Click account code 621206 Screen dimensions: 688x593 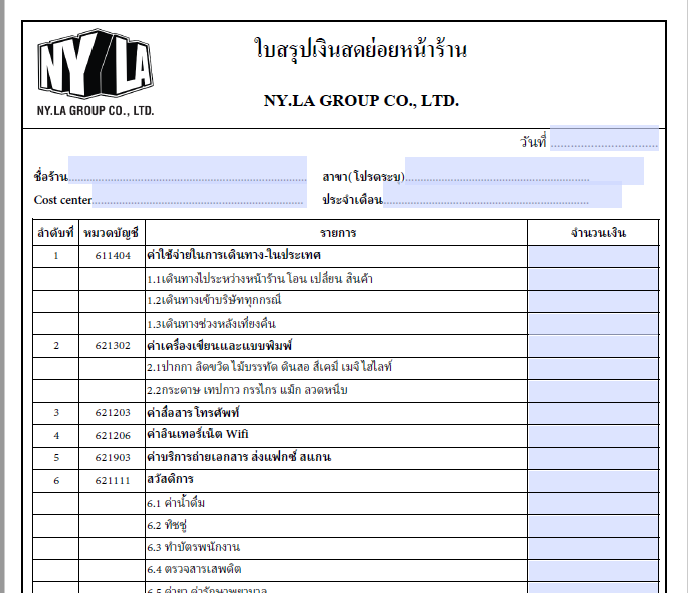click(113, 435)
